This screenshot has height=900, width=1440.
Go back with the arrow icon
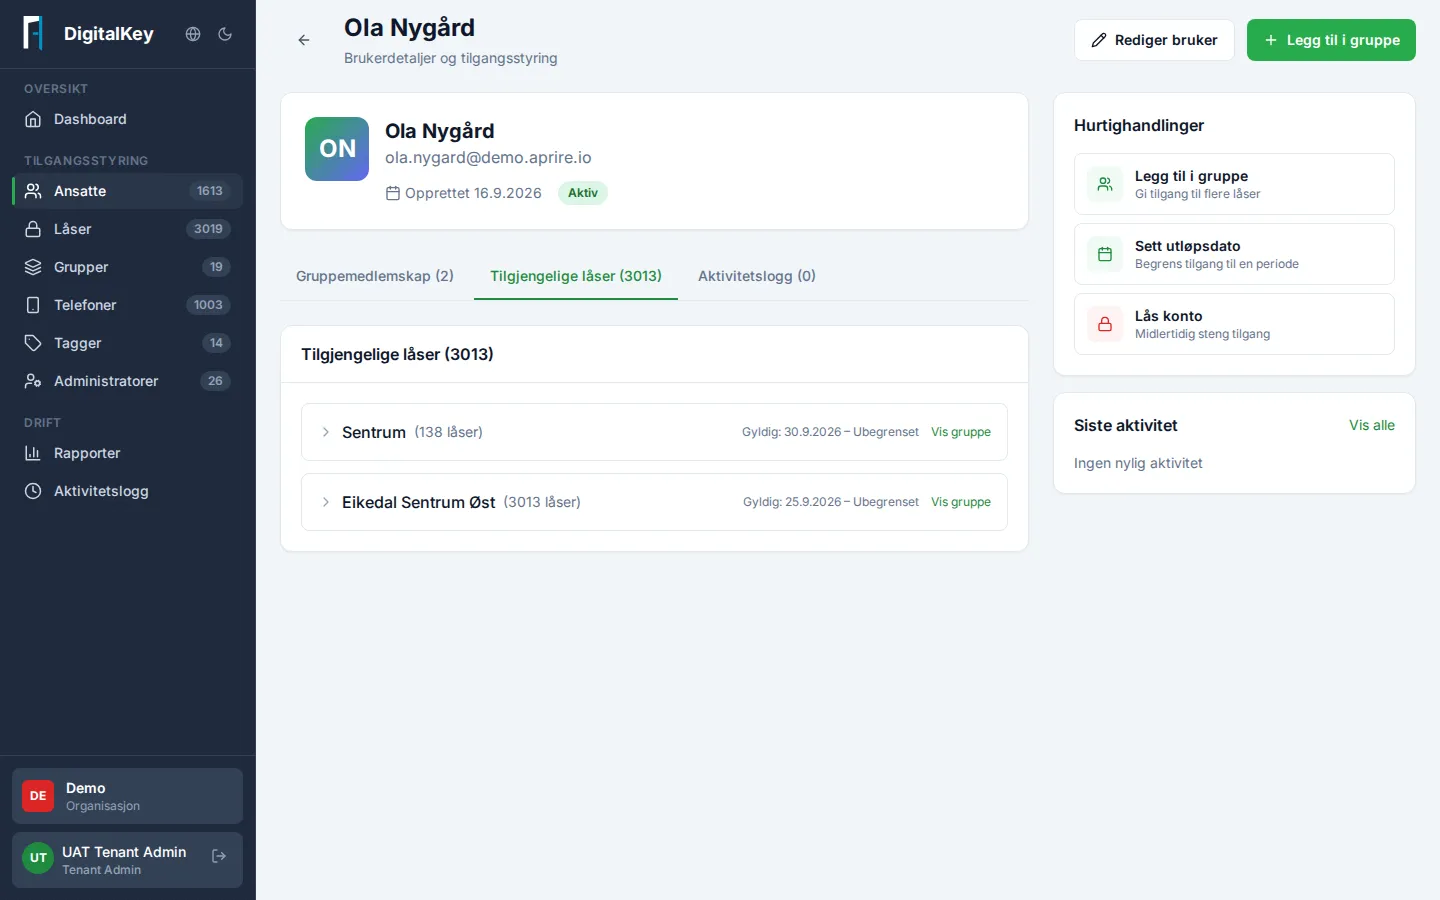304,40
